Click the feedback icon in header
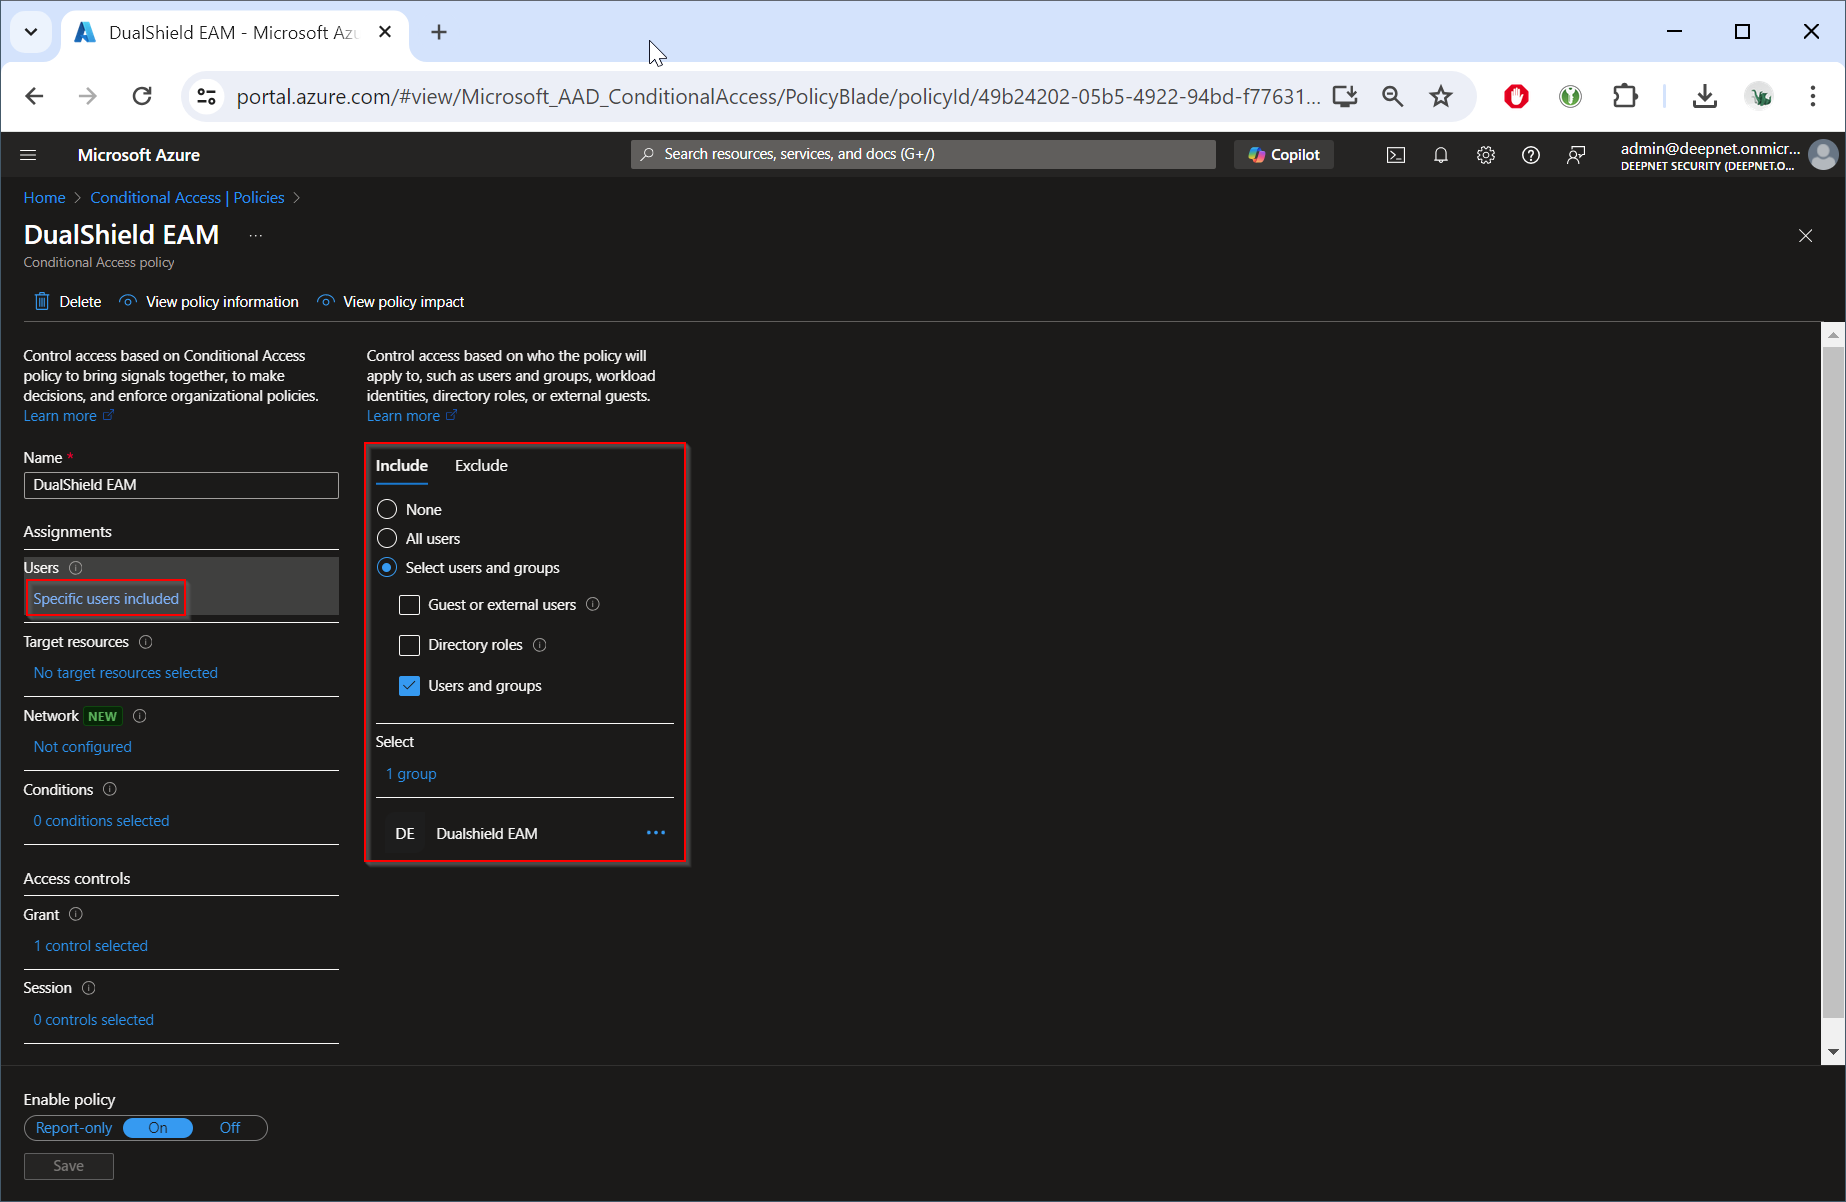The image size is (1846, 1202). point(1576,155)
